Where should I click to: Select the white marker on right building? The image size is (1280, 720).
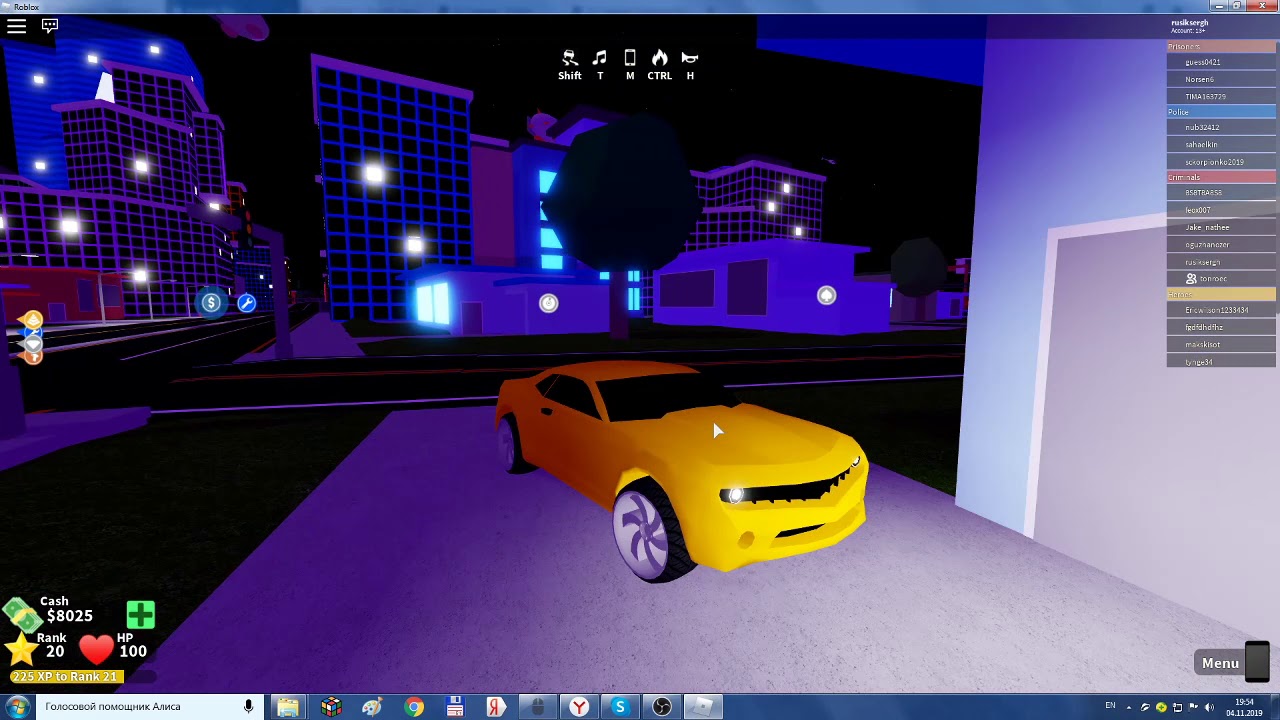[826, 295]
